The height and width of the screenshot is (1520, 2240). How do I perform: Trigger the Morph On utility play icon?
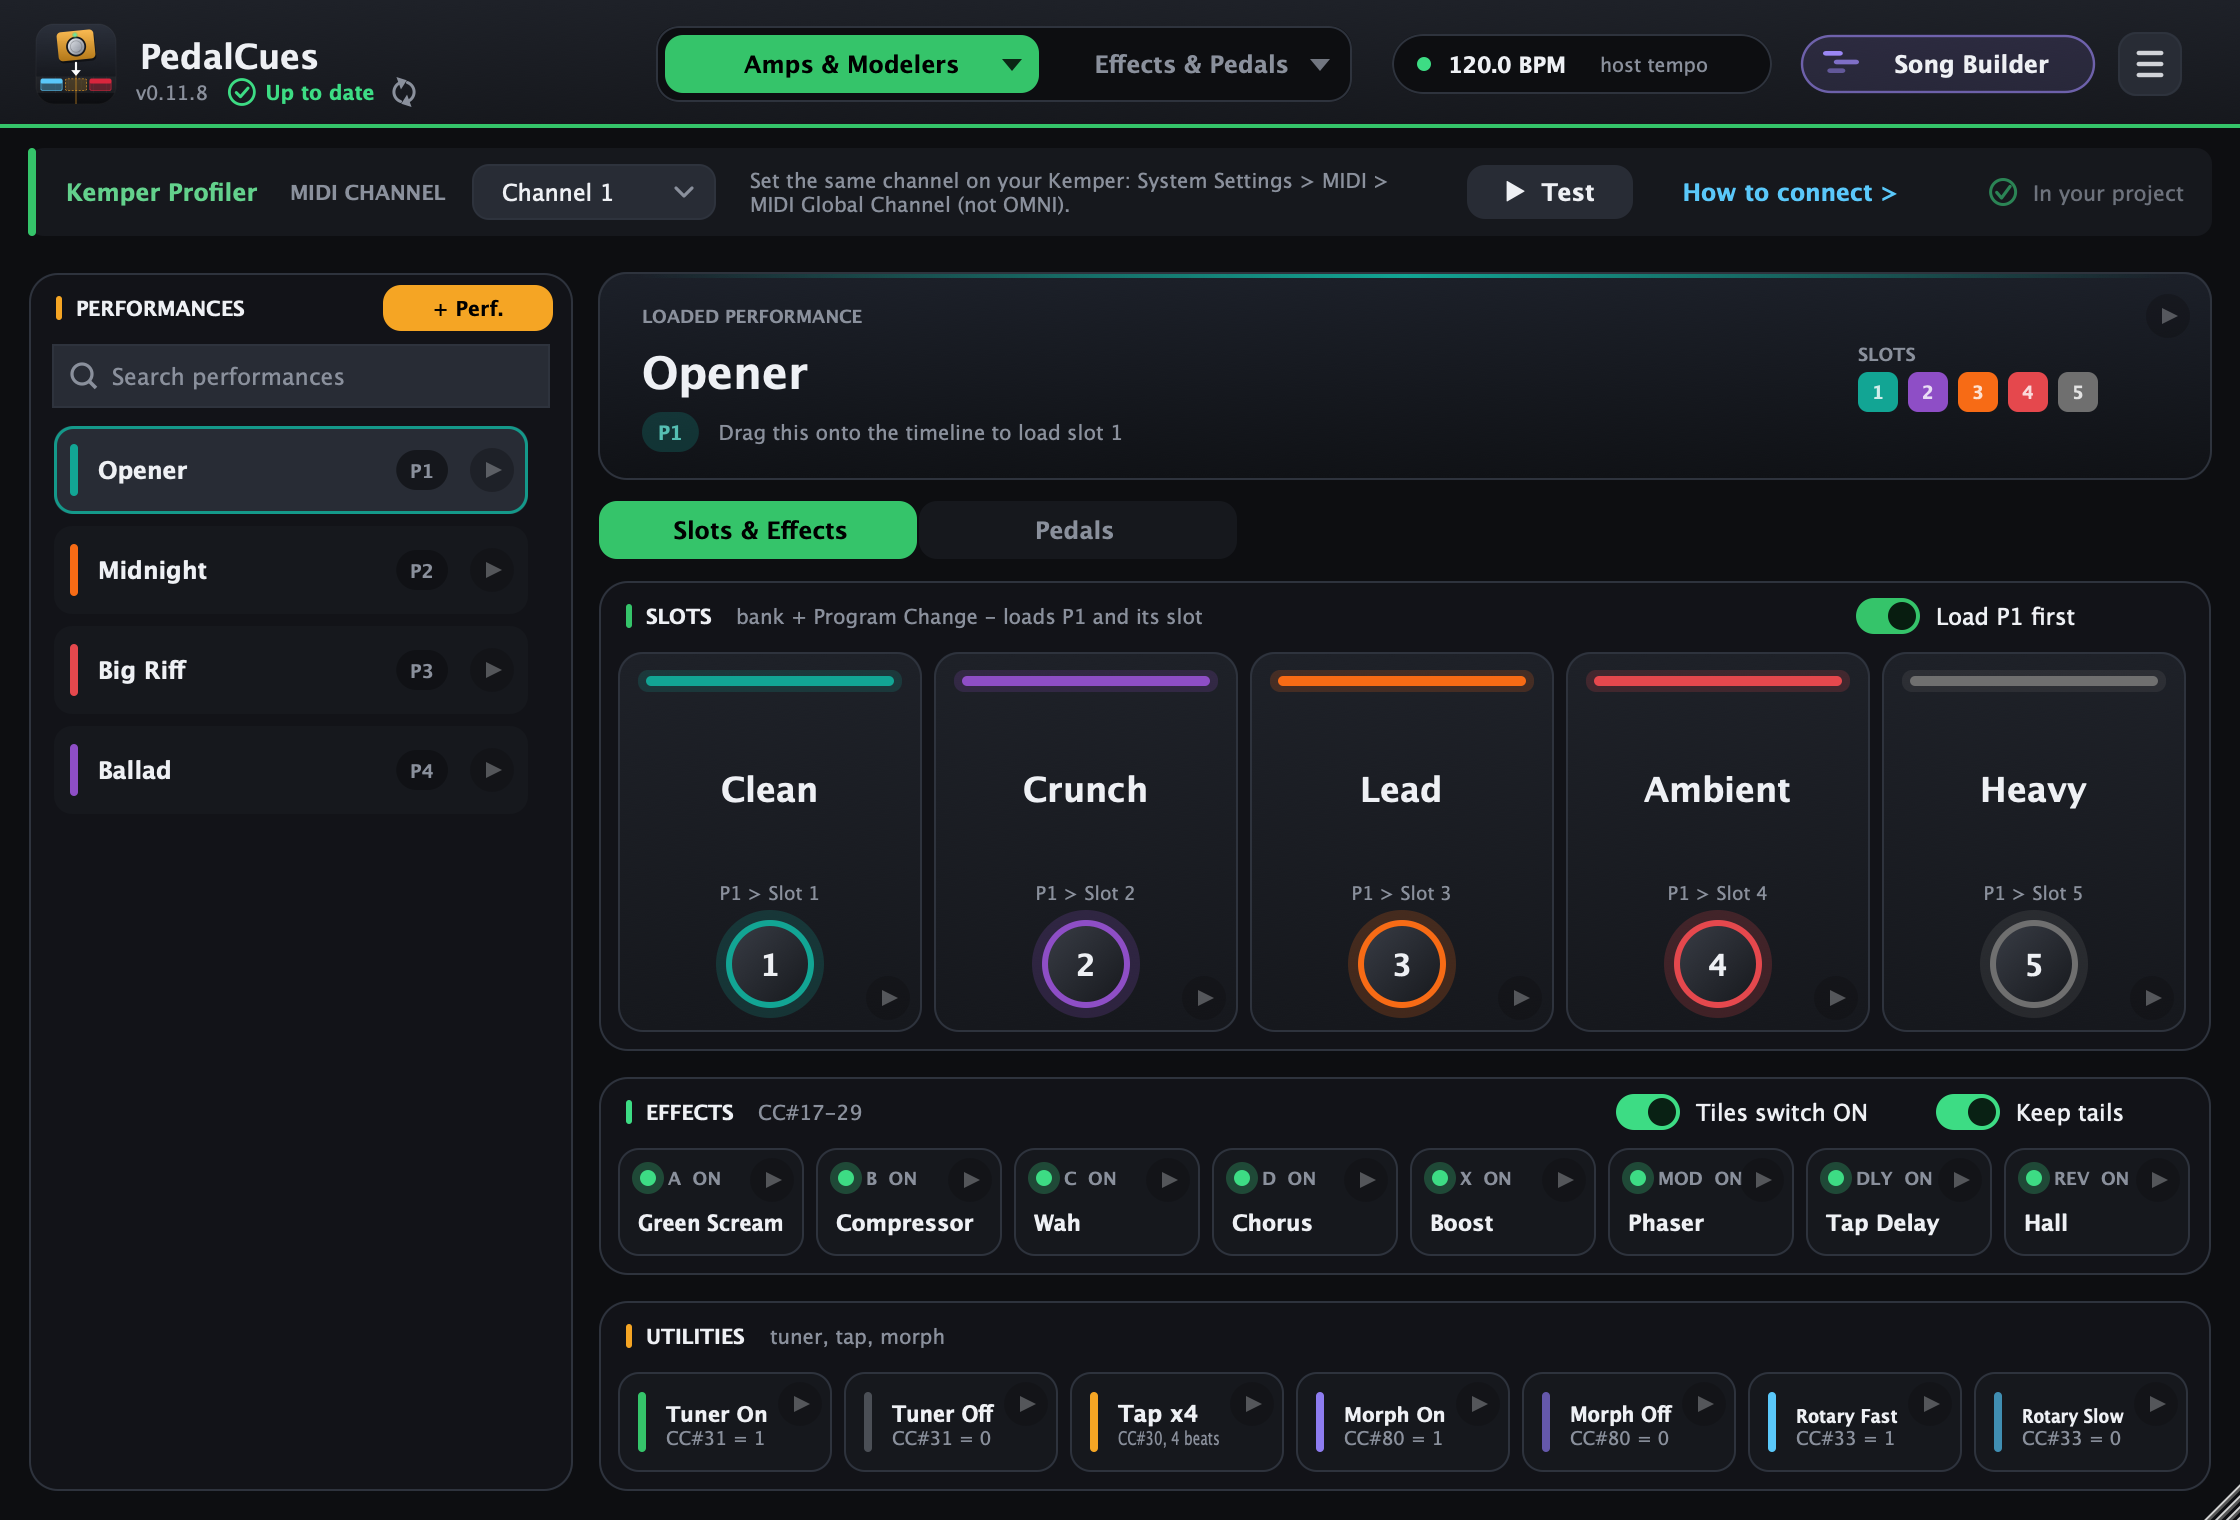[x=1478, y=1404]
